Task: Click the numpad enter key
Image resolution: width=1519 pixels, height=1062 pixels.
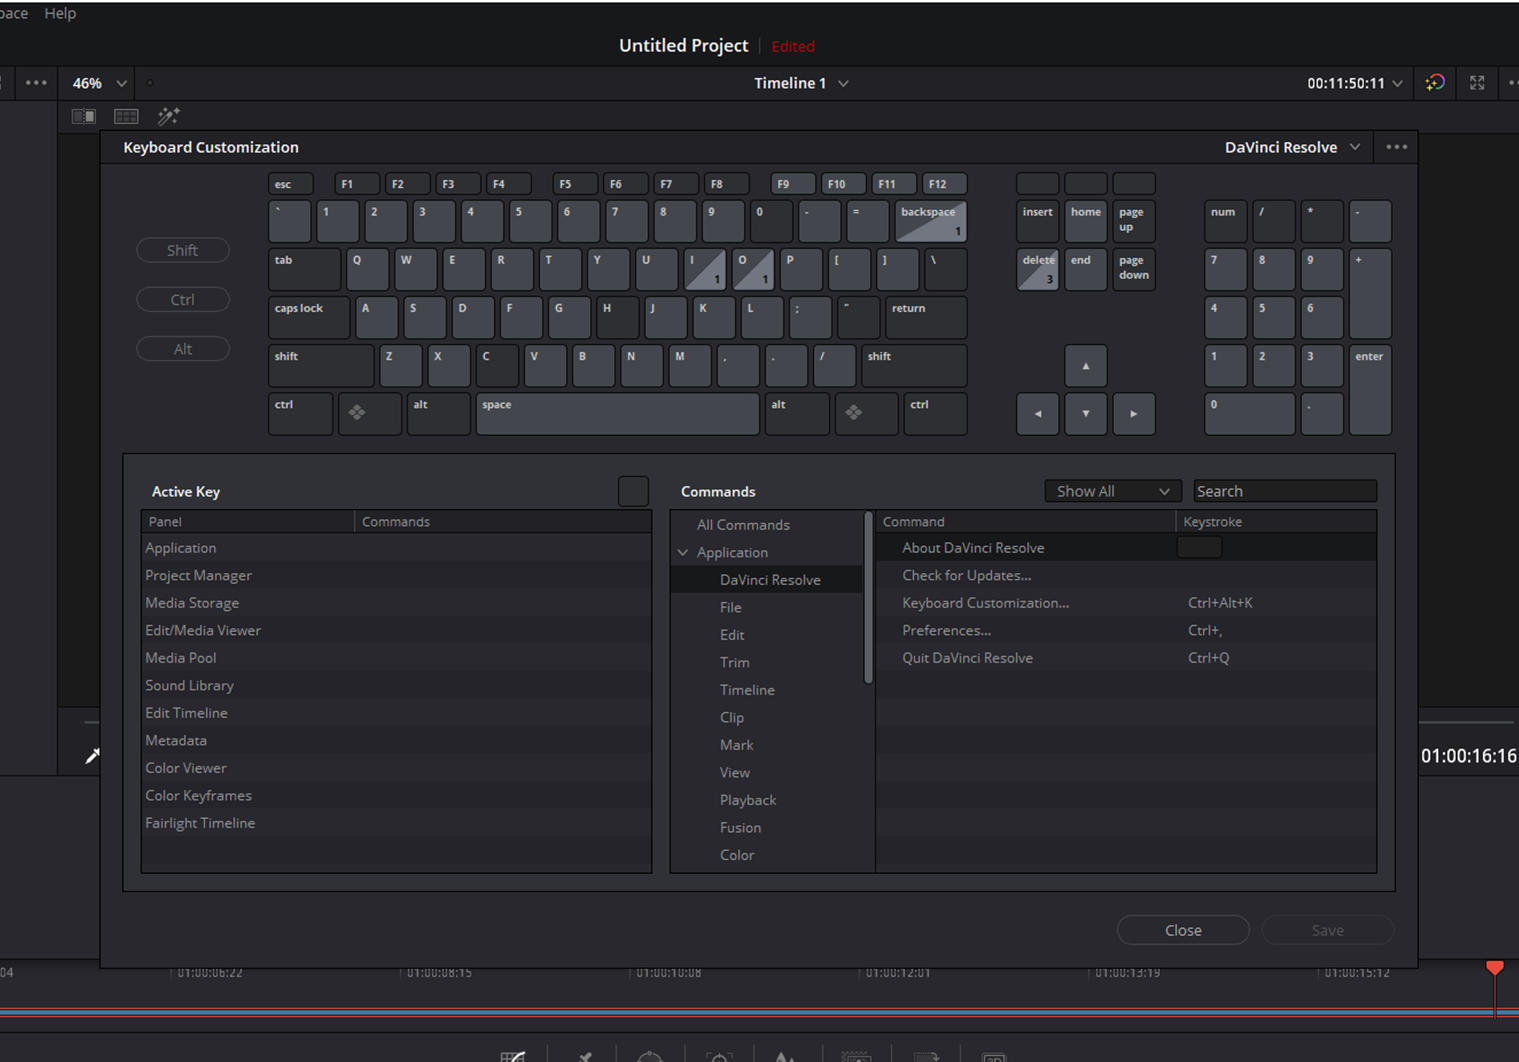Action: (1370, 390)
